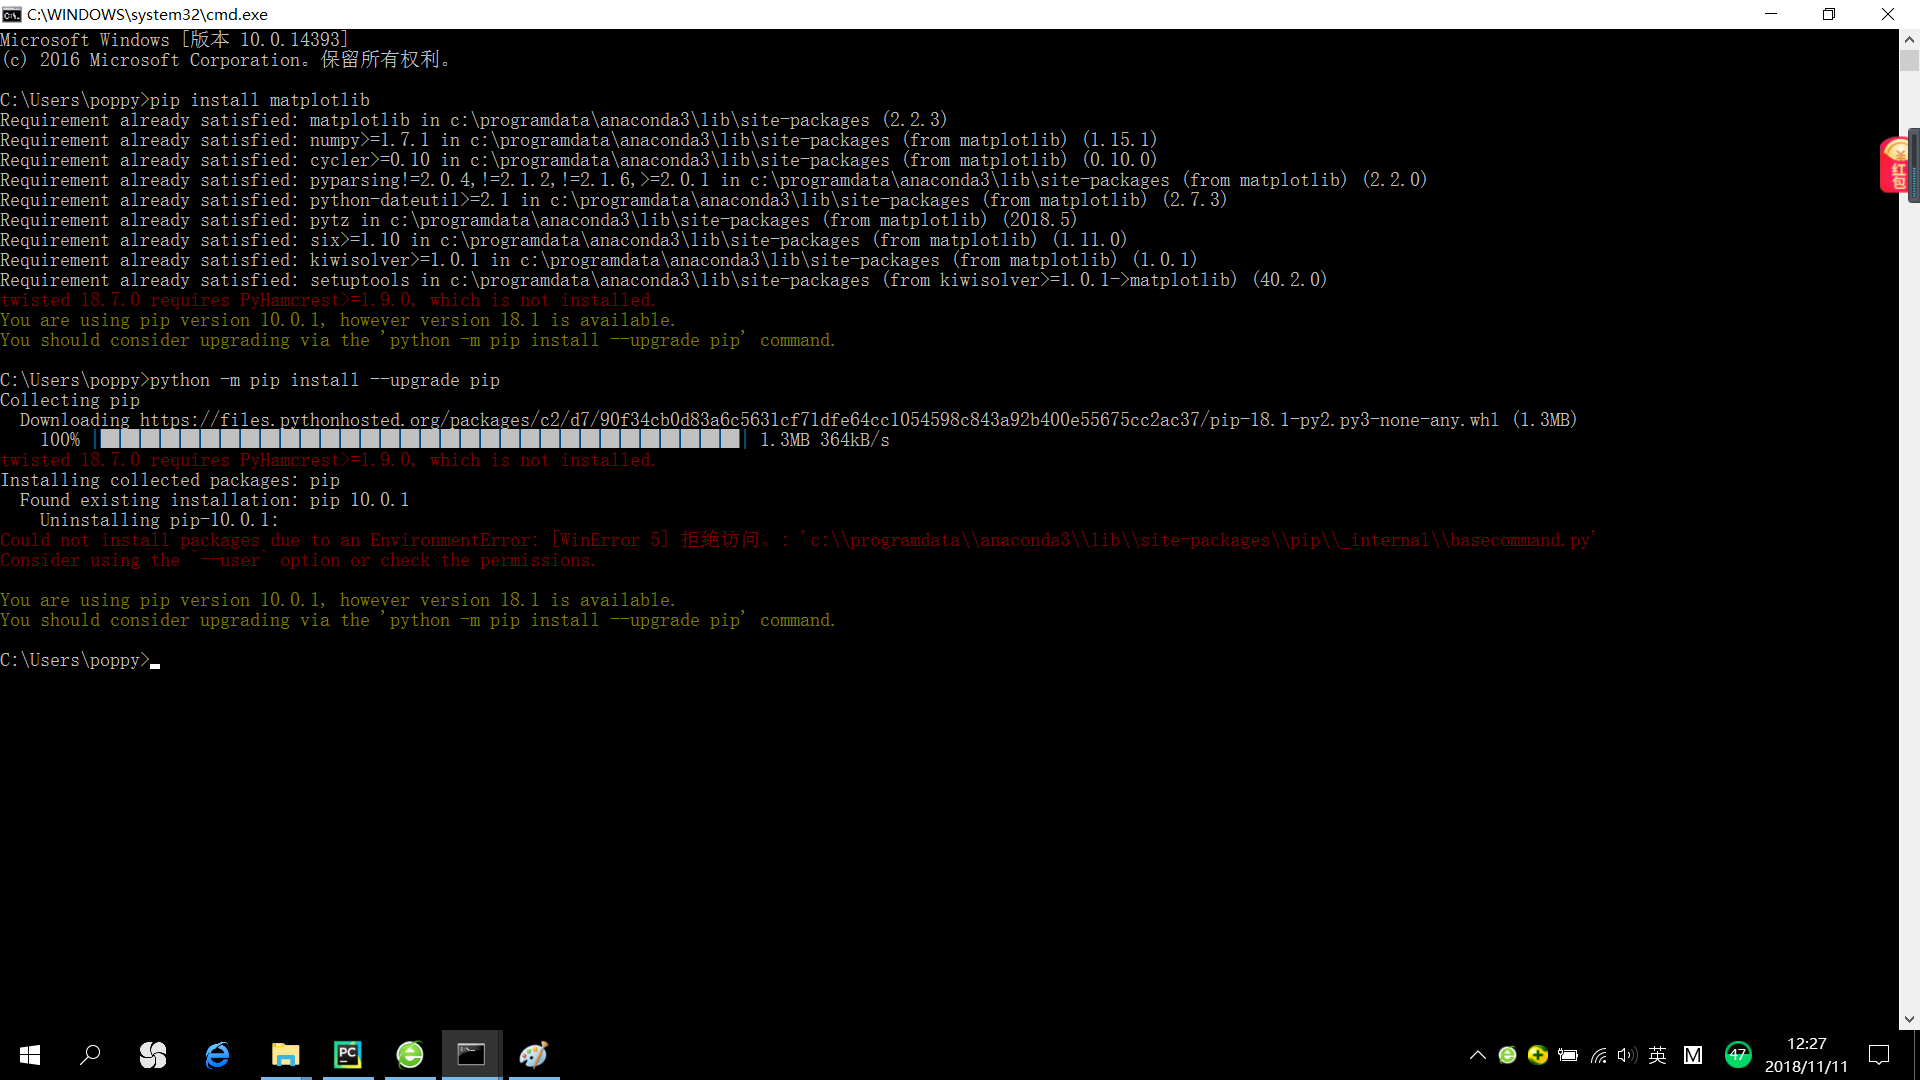Screen dimensions: 1920x1080
Task: Open the Internet Explorer taskbar icon
Action: click(217, 1055)
